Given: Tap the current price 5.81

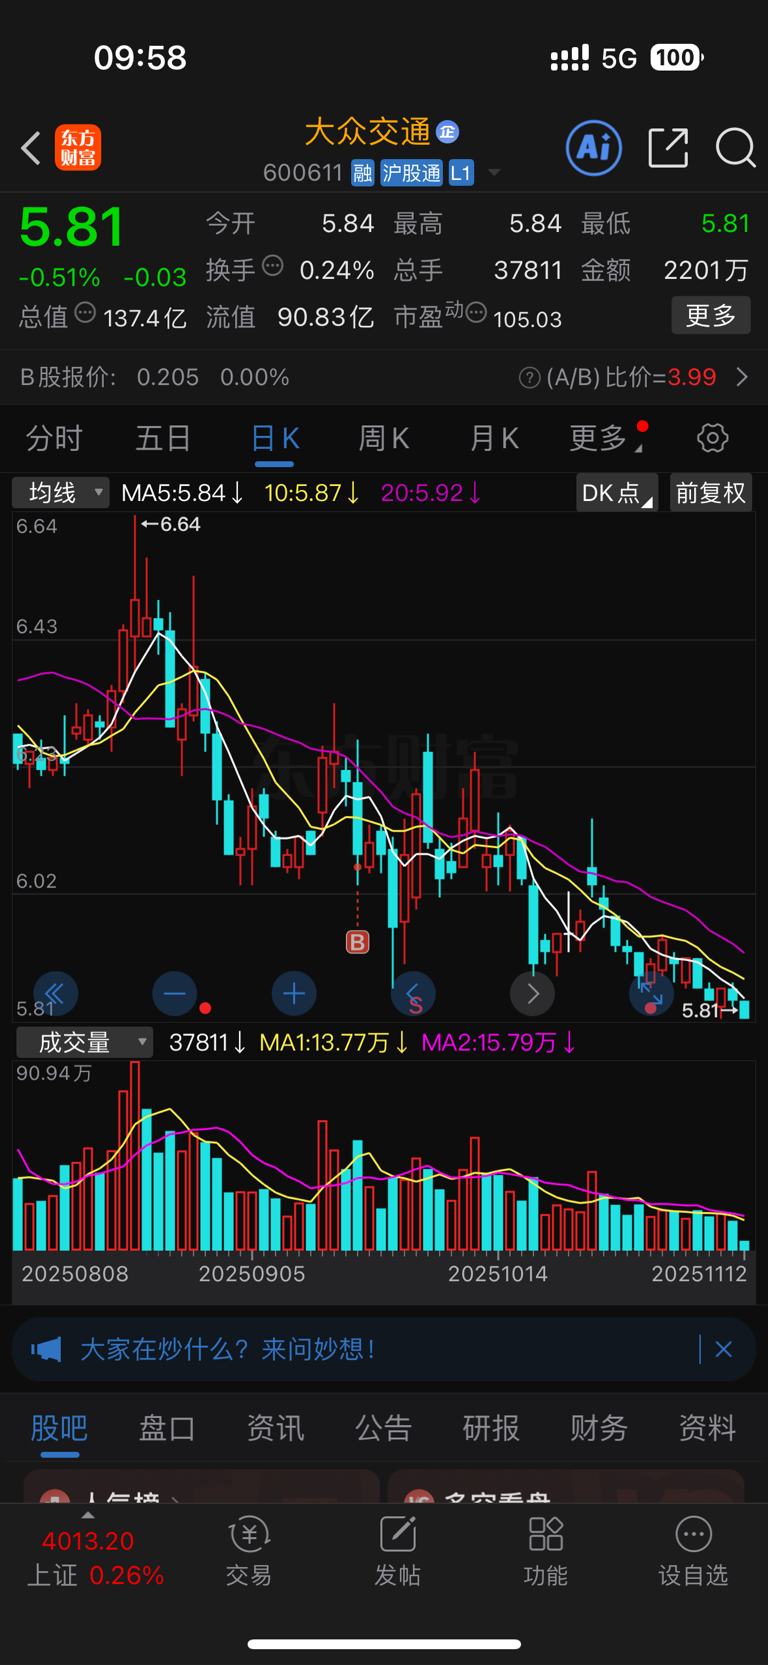Looking at the screenshot, I should click(x=72, y=227).
